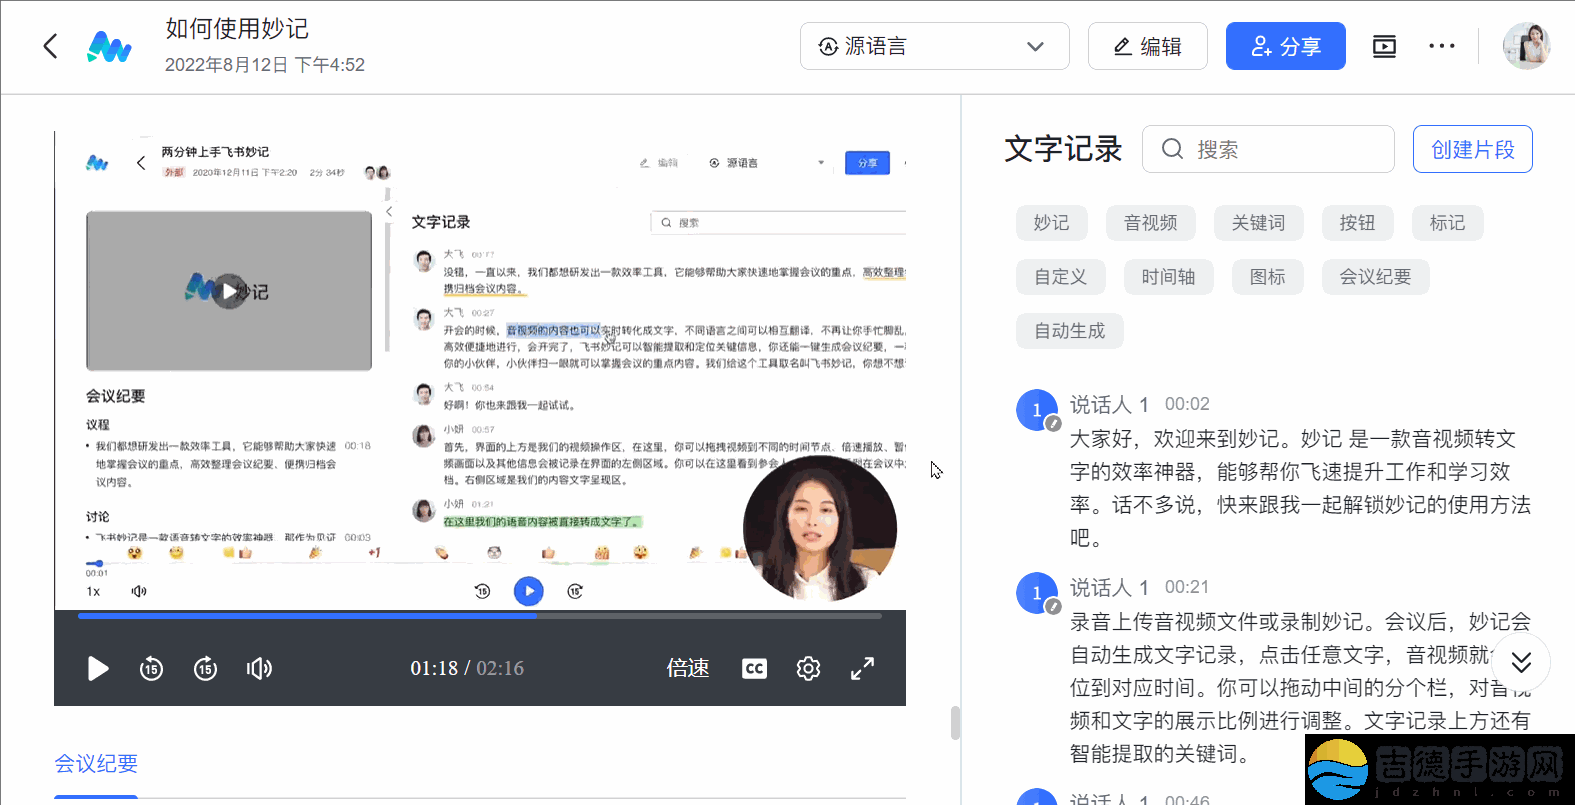The width and height of the screenshot is (1575, 805).
Task: Rewind 15 seconds in main player
Action: pos(151,668)
